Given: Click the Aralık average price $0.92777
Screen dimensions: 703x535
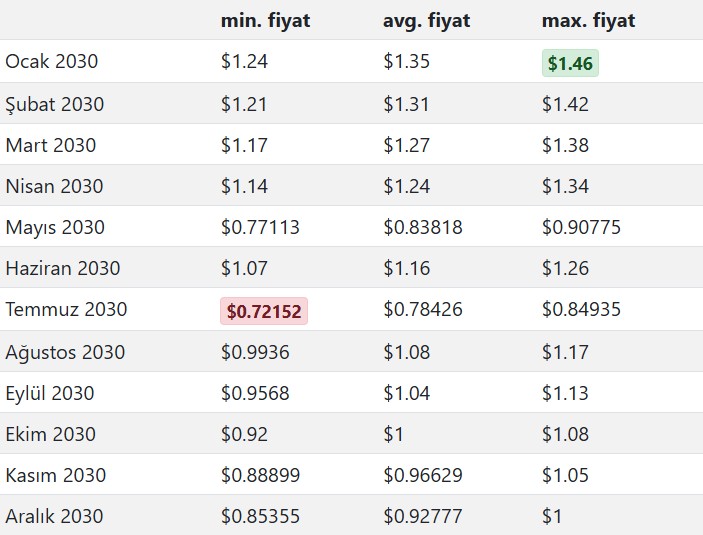Looking at the screenshot, I should point(422,516).
